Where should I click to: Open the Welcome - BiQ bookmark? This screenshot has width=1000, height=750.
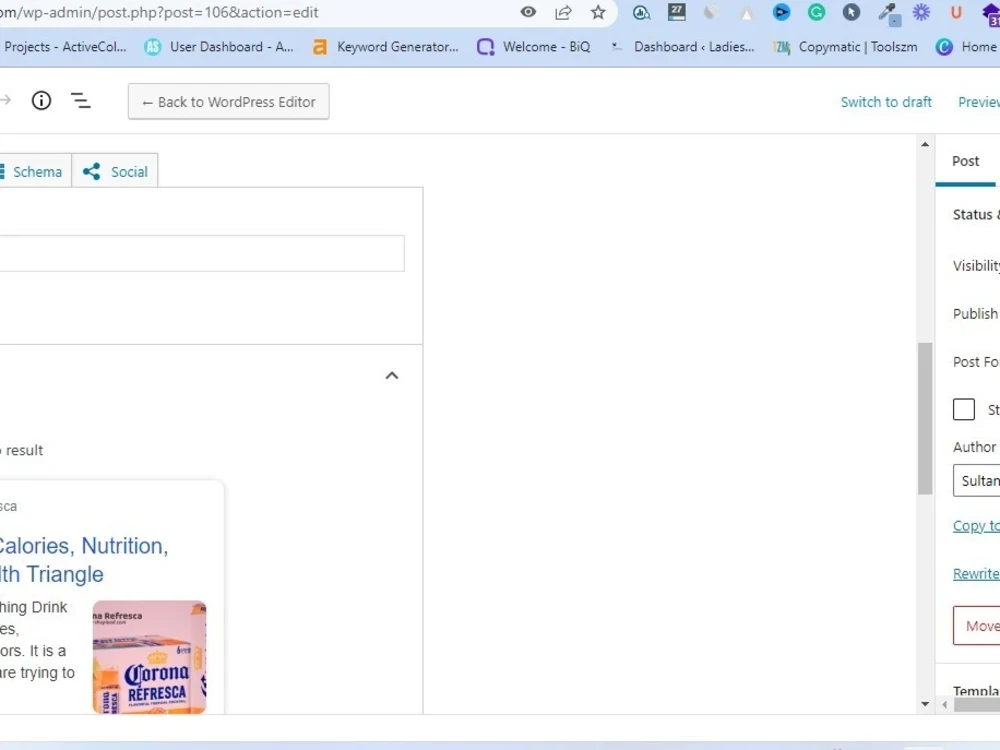pyautogui.click(x=534, y=47)
